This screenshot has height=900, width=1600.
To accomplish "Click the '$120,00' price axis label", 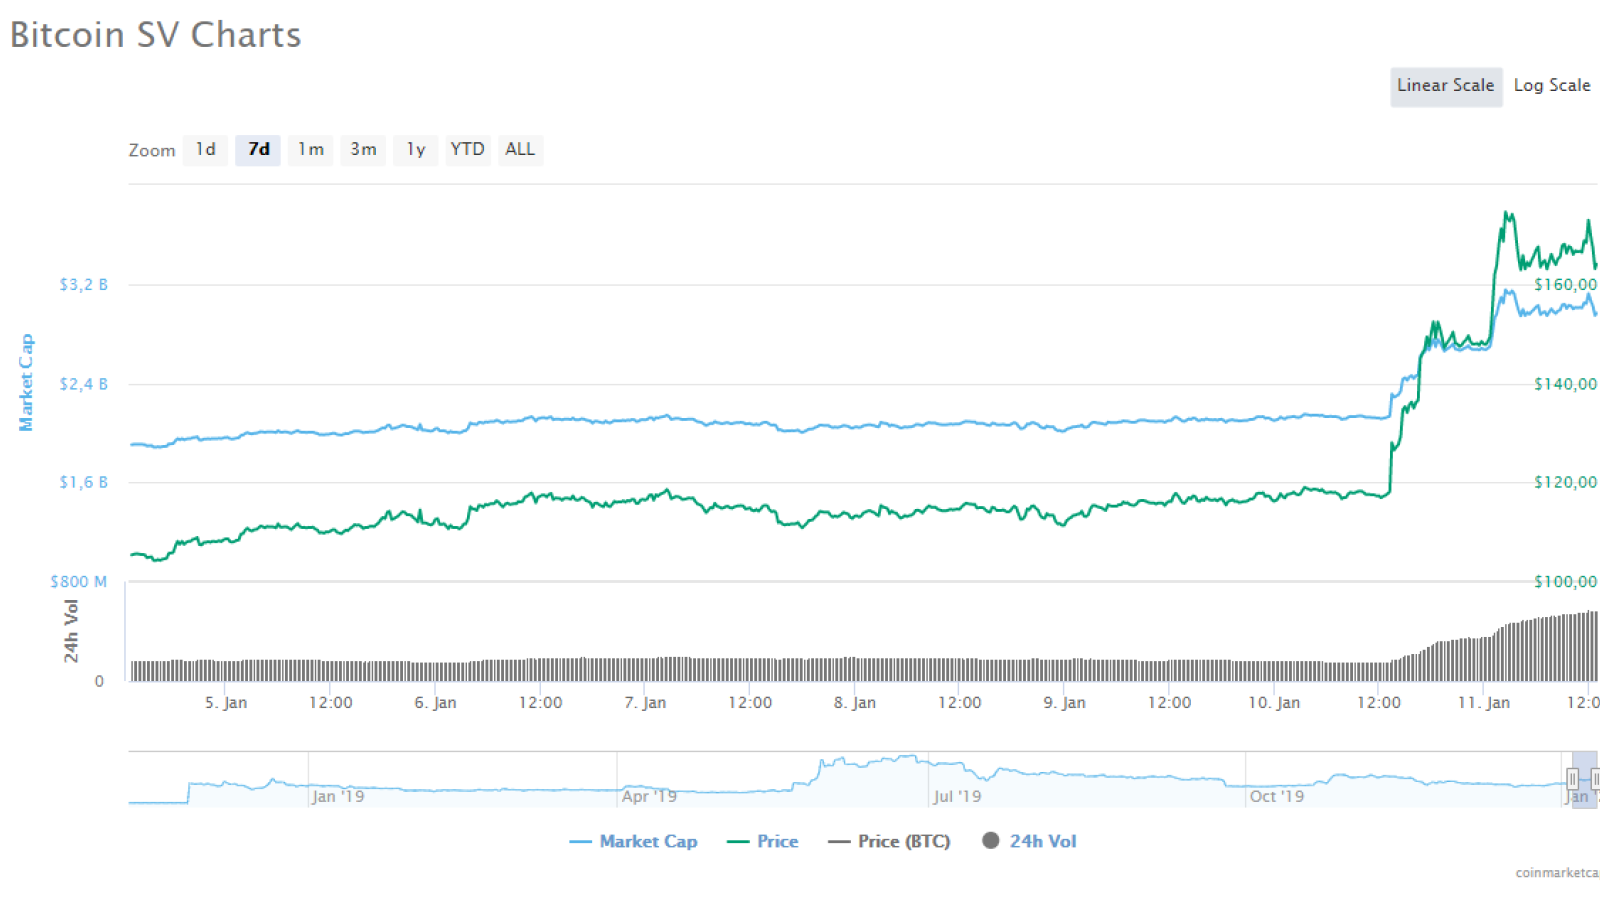I will [1566, 482].
